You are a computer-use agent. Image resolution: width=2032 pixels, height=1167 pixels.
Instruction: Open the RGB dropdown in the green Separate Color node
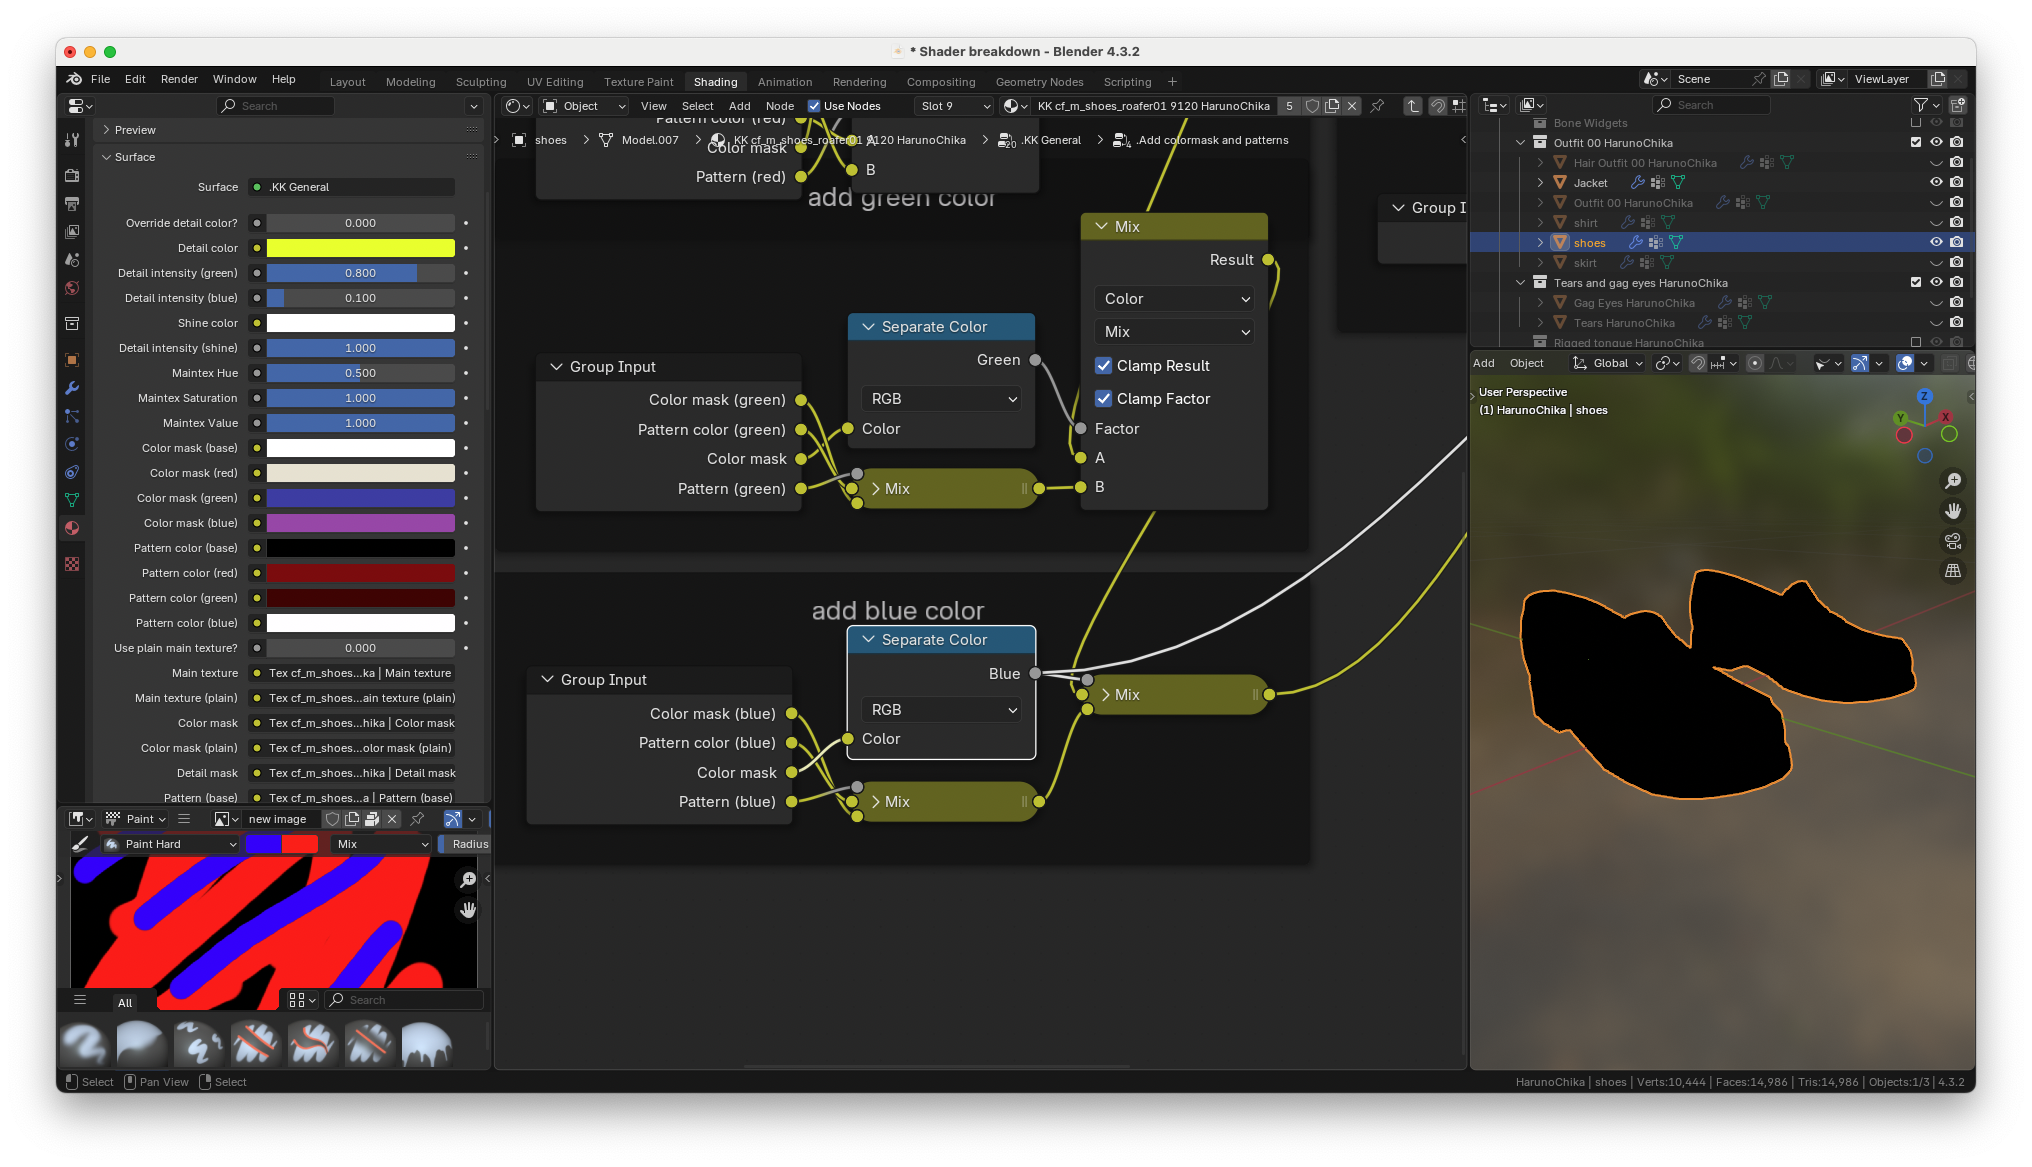942,399
